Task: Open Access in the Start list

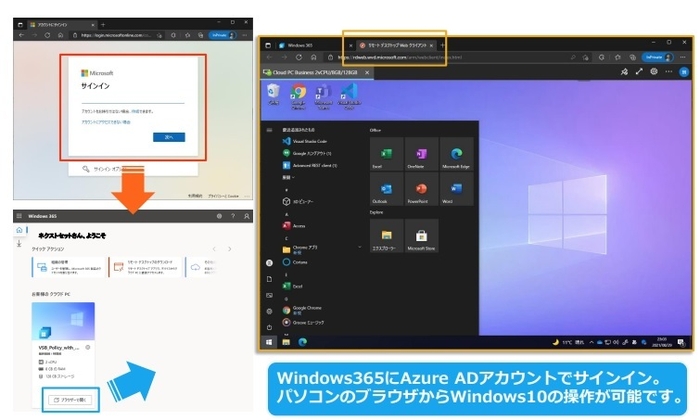Action: tap(294, 226)
